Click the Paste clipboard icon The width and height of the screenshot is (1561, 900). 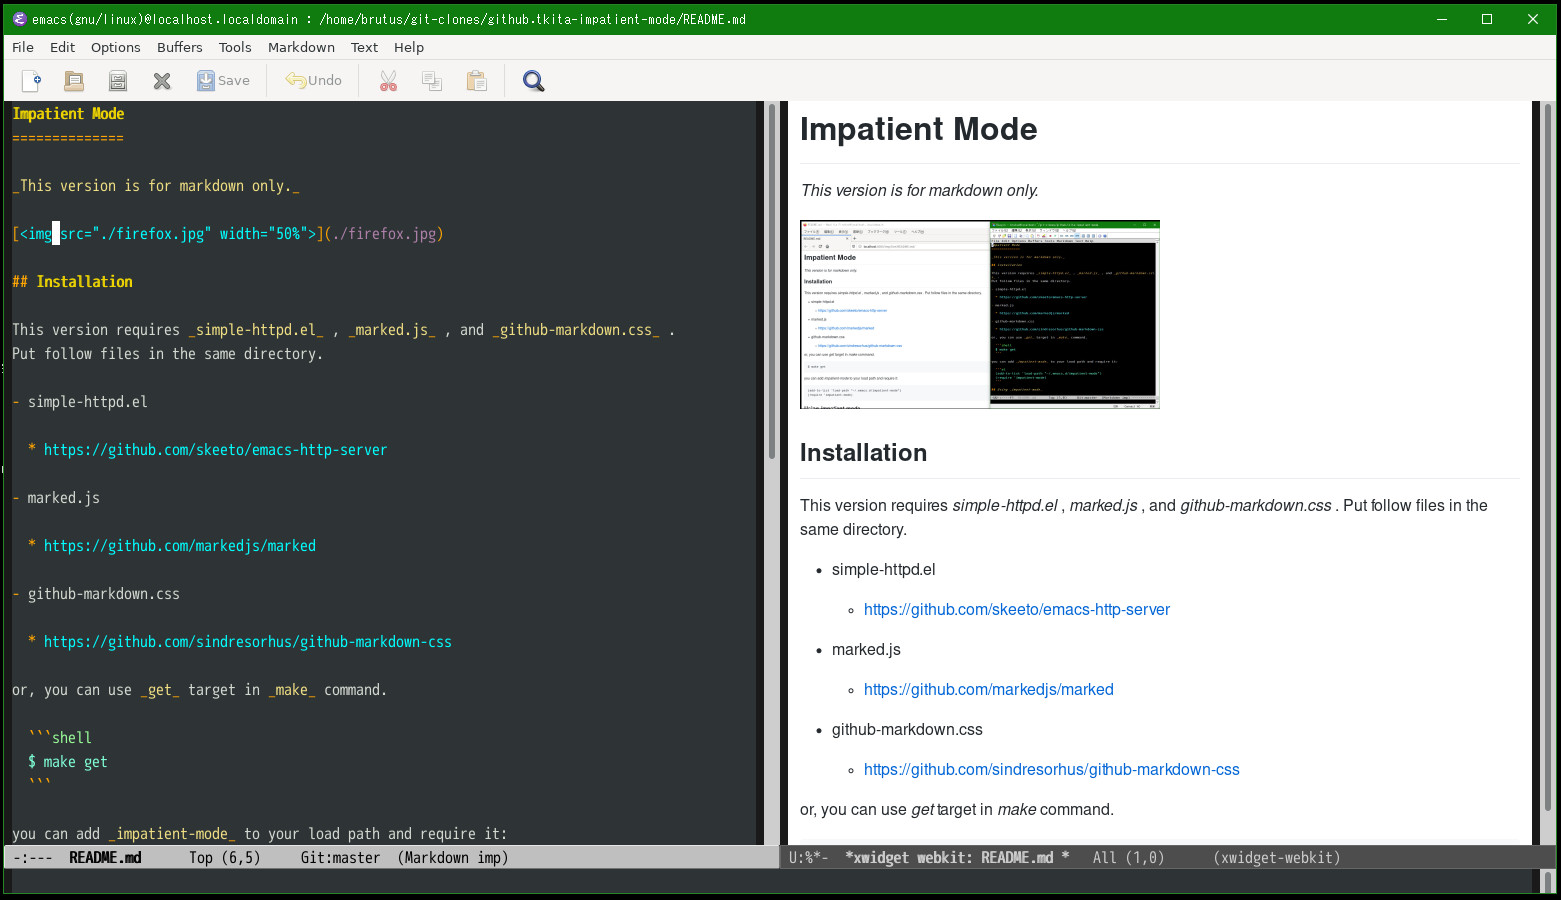(477, 81)
